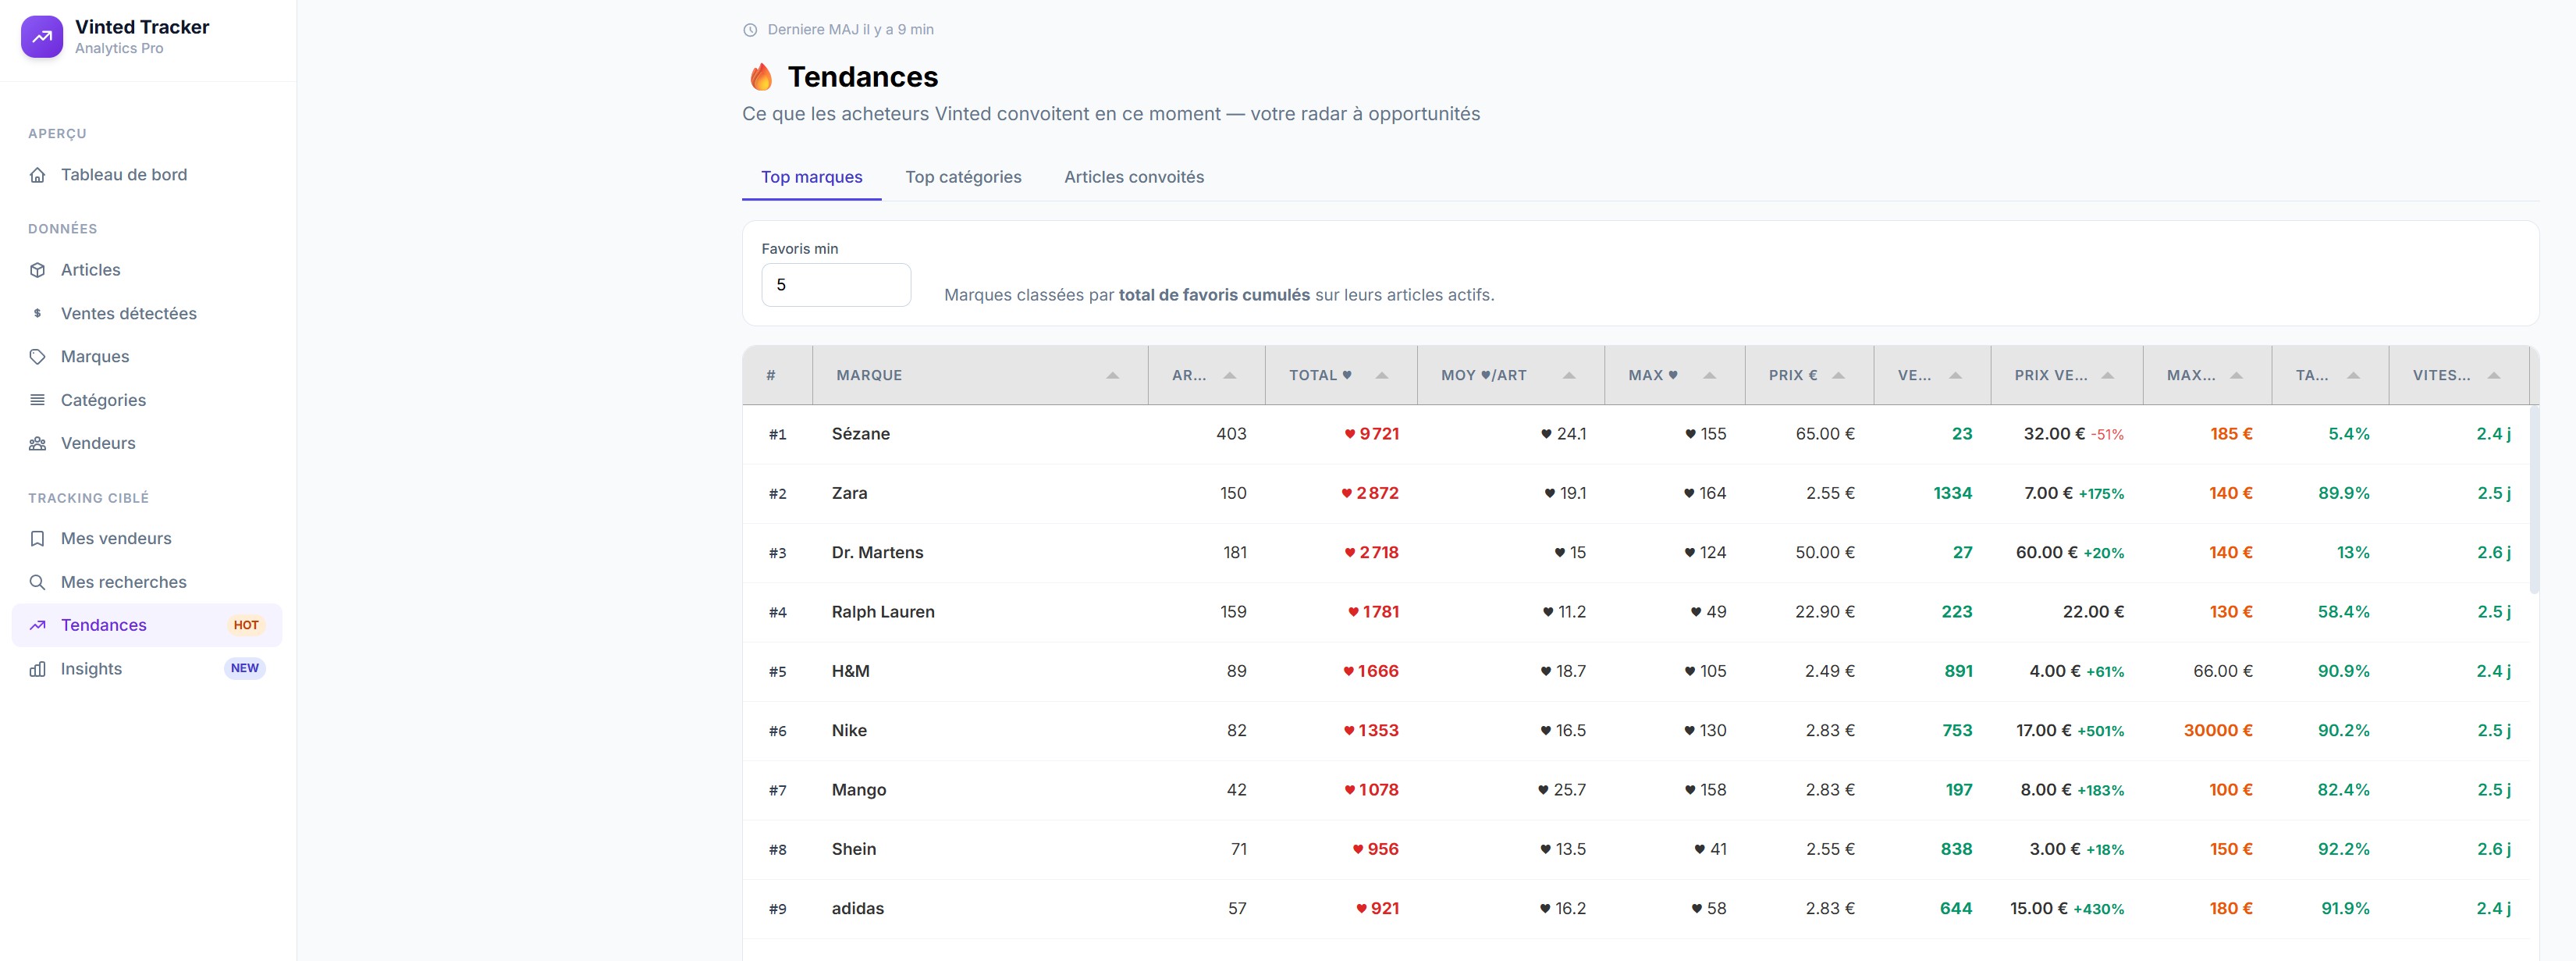
Task: Sort by PRIX € column arrow
Action: 1838,375
